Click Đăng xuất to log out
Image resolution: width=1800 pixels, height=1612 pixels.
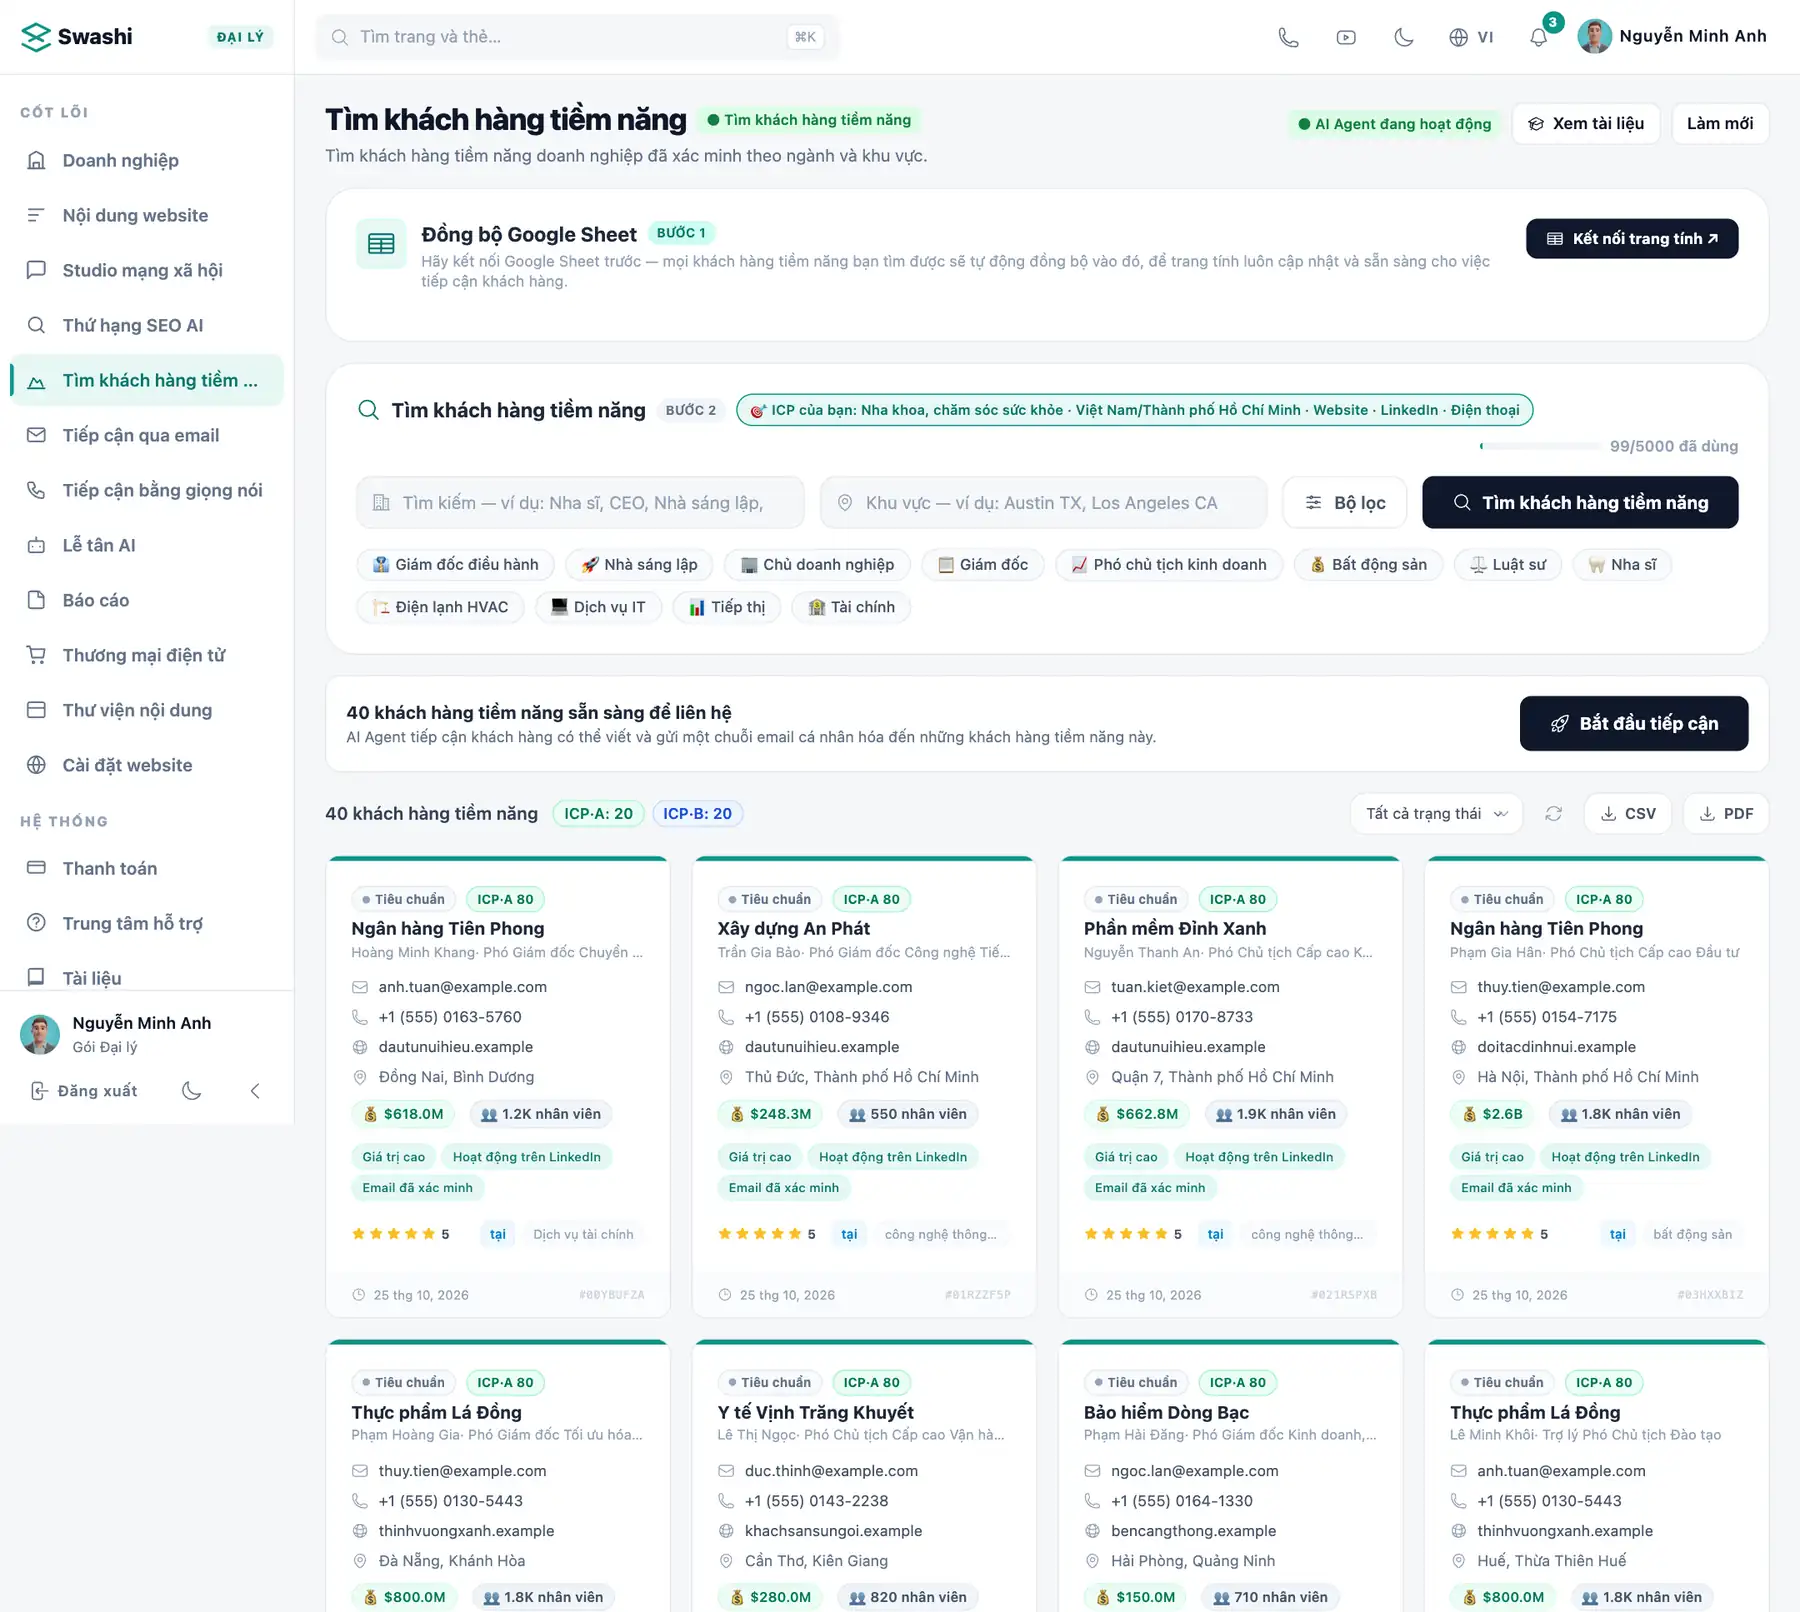pyautogui.click(x=84, y=1091)
